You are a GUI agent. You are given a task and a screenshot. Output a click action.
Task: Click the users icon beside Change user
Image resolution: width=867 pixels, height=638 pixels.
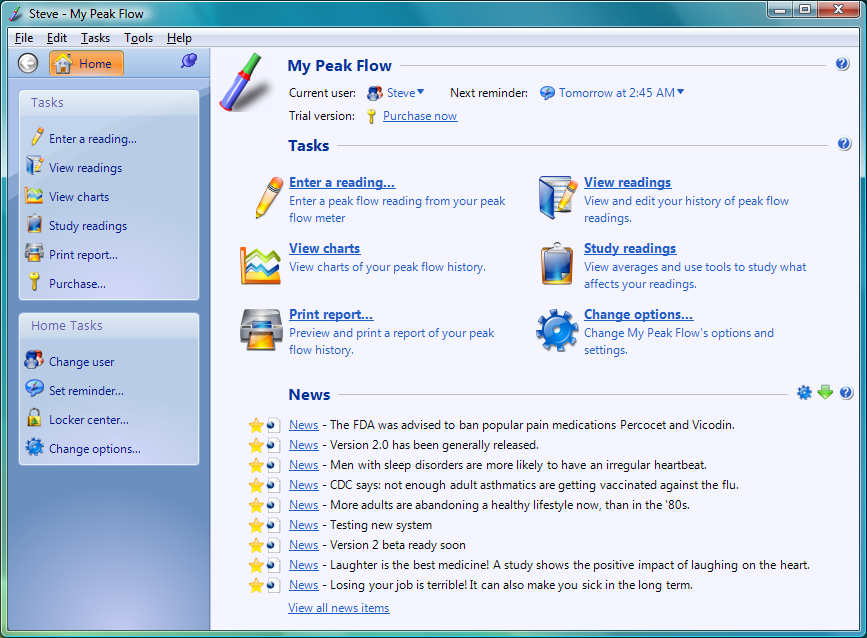click(x=34, y=360)
